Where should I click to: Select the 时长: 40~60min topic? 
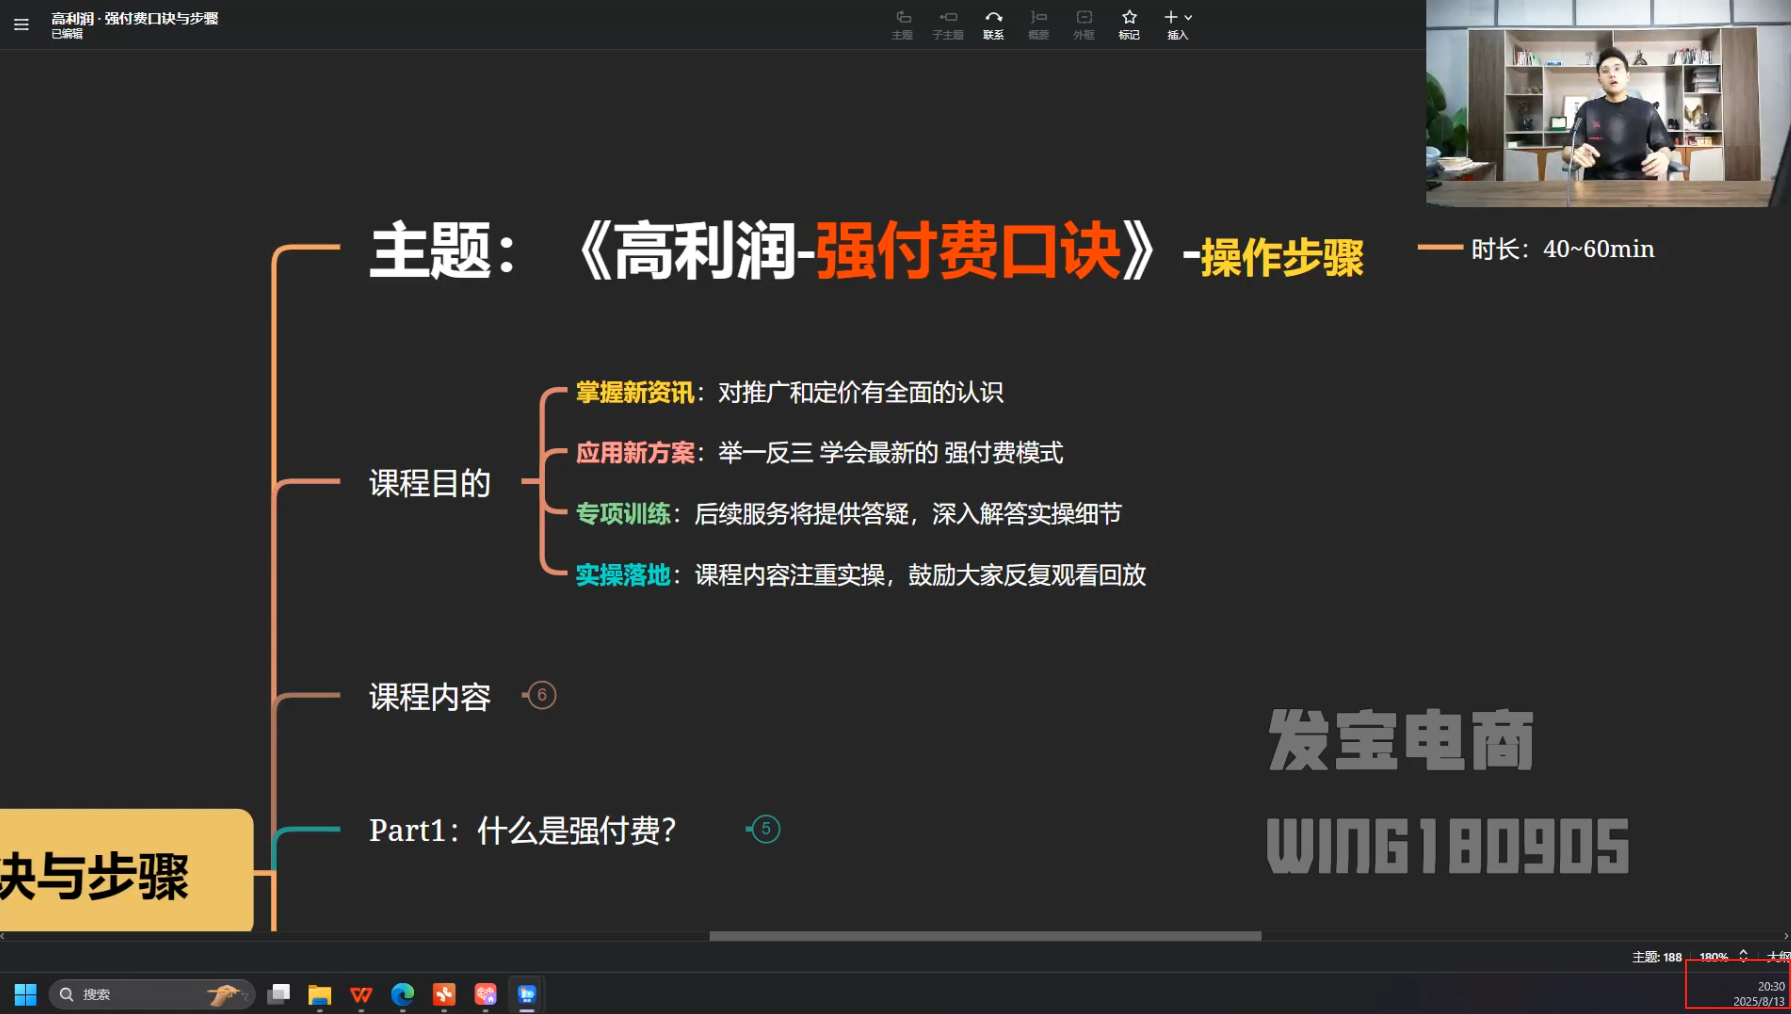tap(1562, 249)
